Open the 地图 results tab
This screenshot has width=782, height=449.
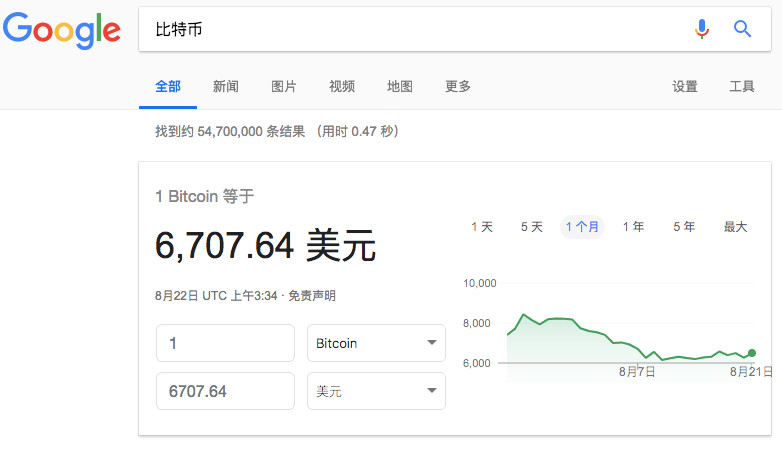pyautogui.click(x=399, y=86)
